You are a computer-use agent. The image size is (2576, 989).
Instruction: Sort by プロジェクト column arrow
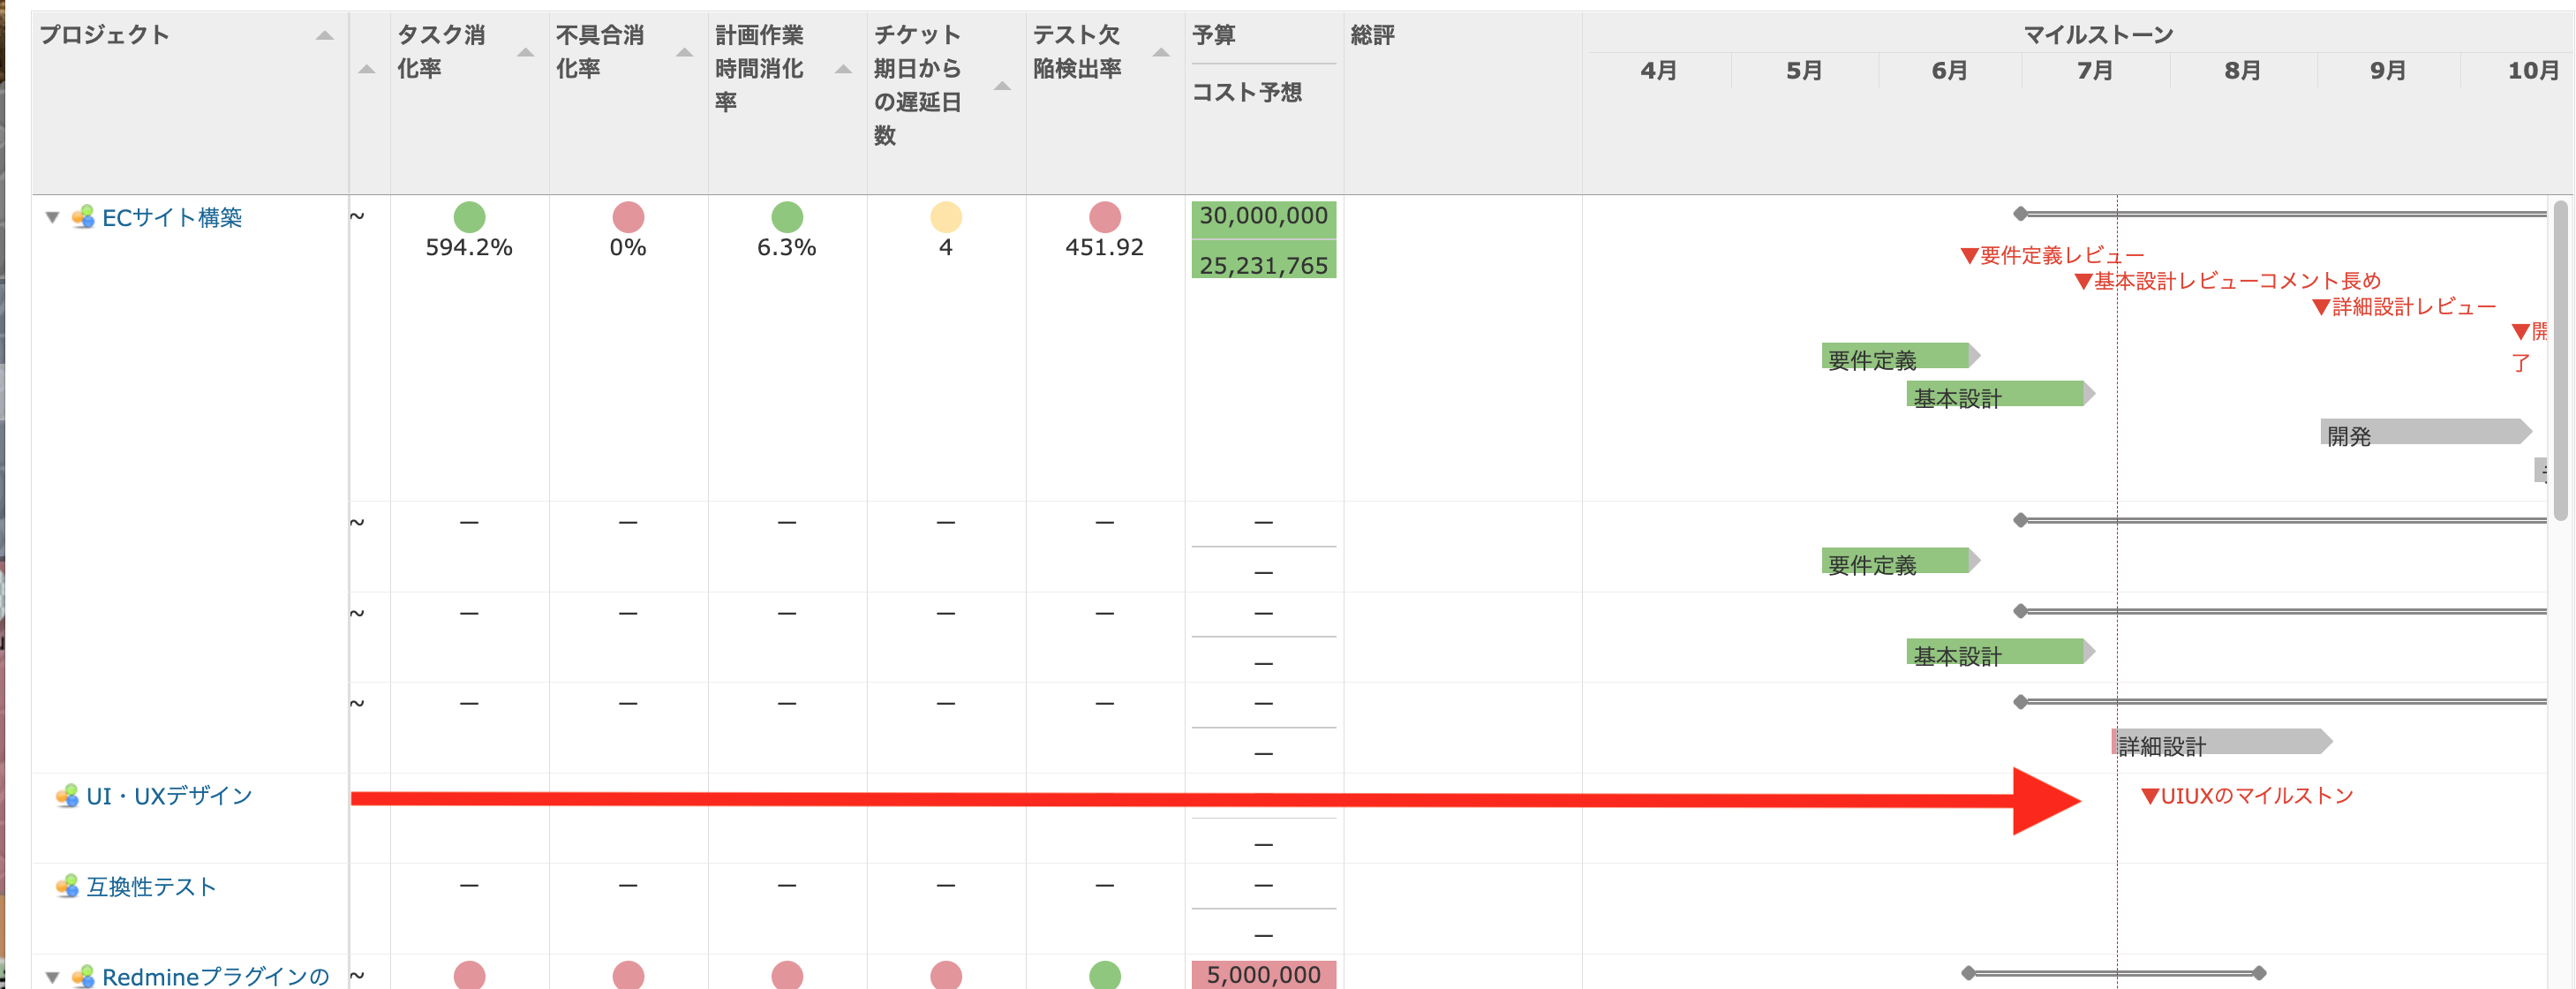pyautogui.click(x=324, y=36)
